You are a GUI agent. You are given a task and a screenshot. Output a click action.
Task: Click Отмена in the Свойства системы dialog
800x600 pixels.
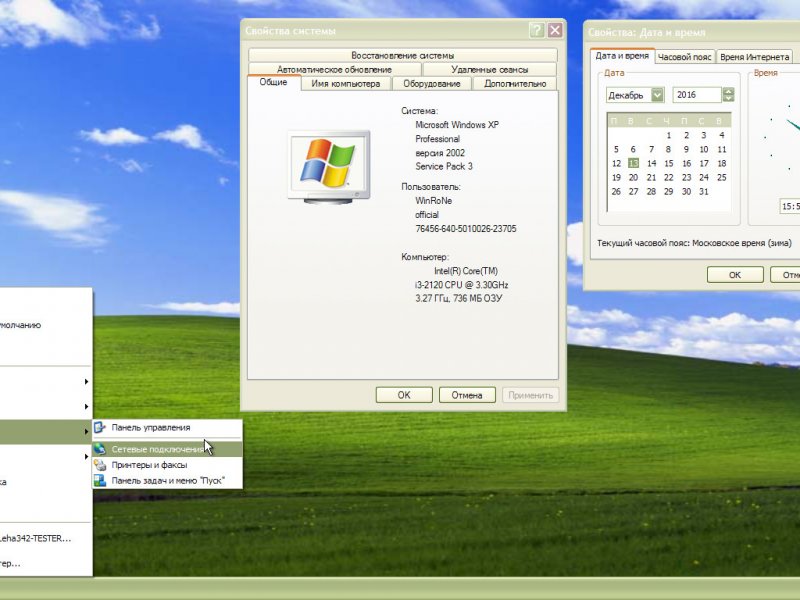tap(467, 395)
